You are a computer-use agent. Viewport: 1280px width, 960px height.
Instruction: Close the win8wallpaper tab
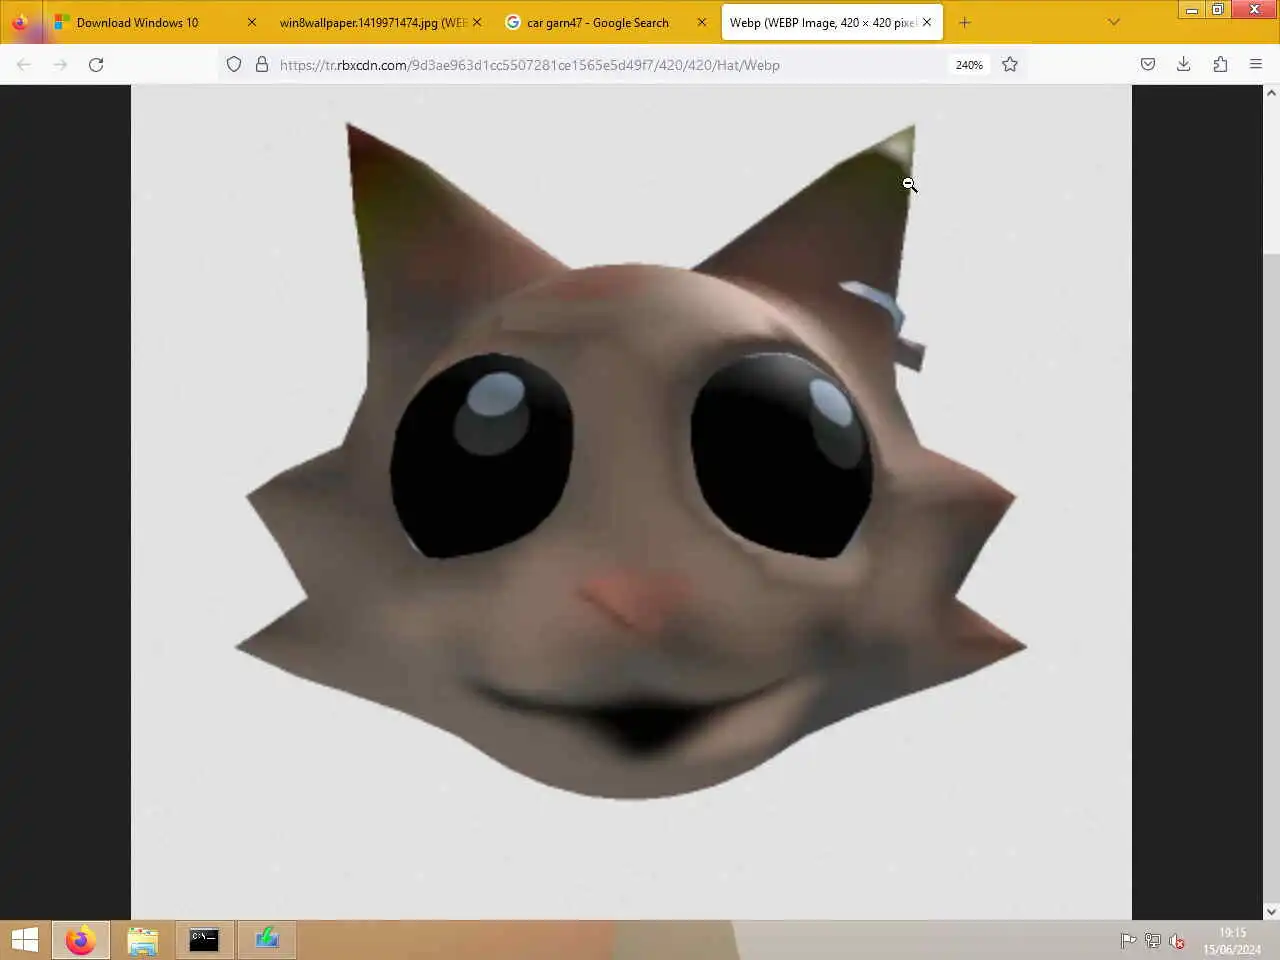477,22
